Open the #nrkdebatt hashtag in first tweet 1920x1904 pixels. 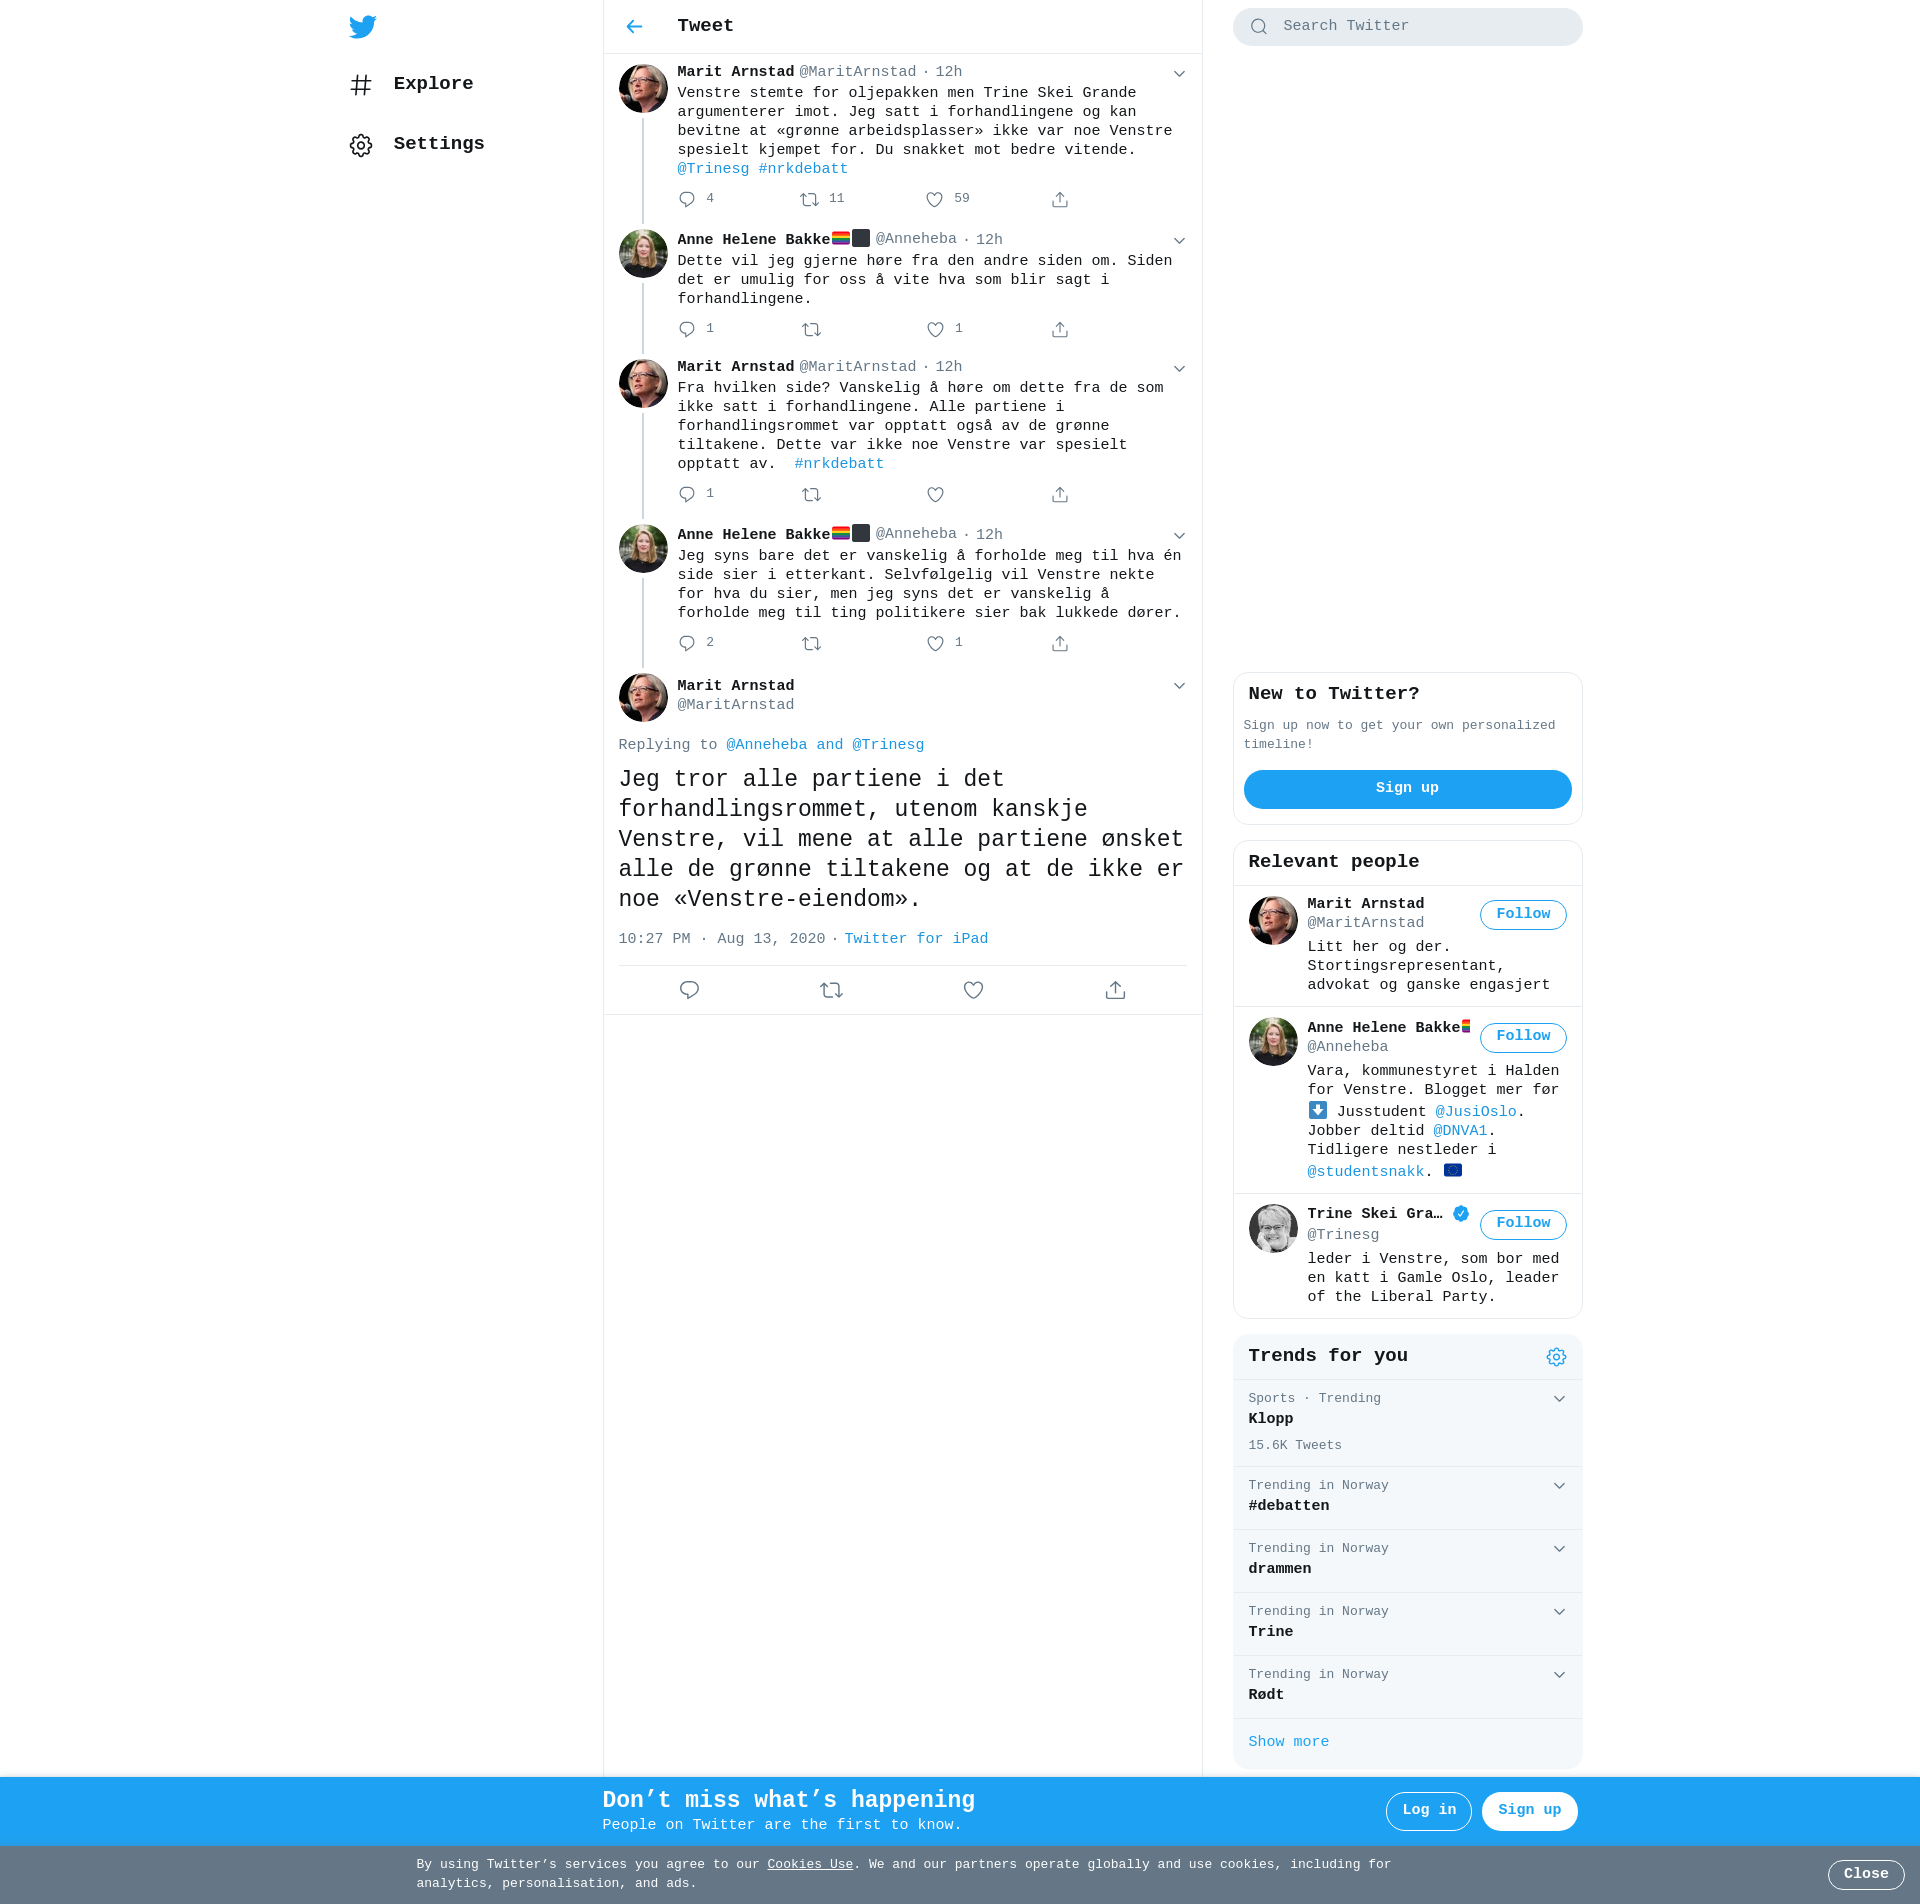point(803,169)
